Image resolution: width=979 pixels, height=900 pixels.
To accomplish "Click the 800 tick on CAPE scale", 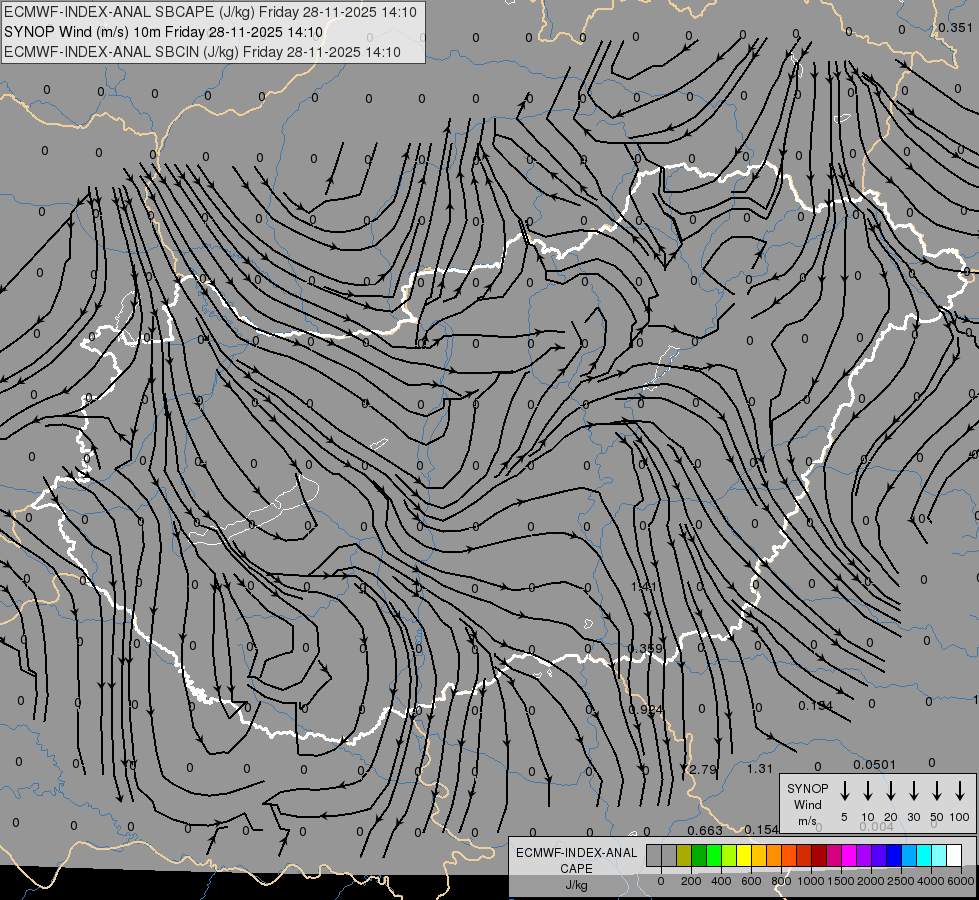I will (x=781, y=881).
